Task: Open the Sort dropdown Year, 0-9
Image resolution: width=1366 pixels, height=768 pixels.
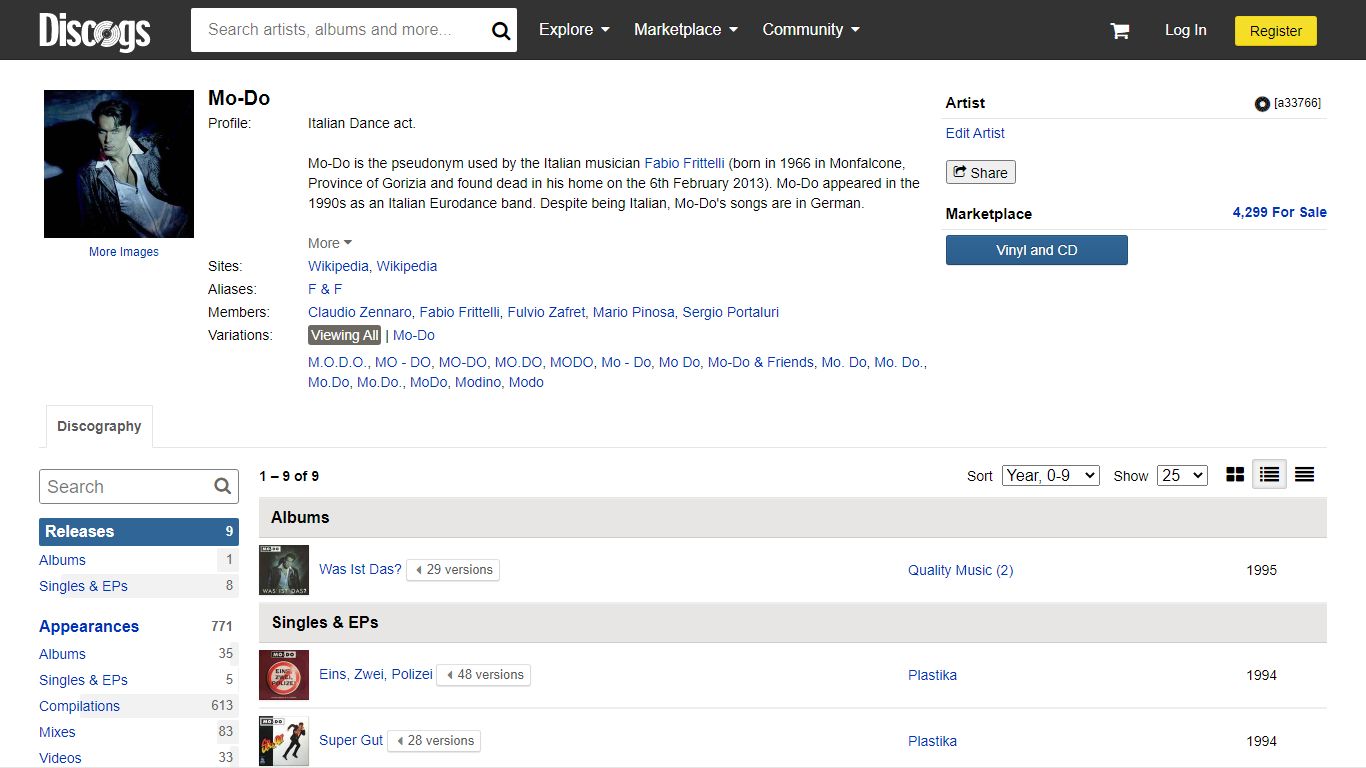Action: (1051, 476)
